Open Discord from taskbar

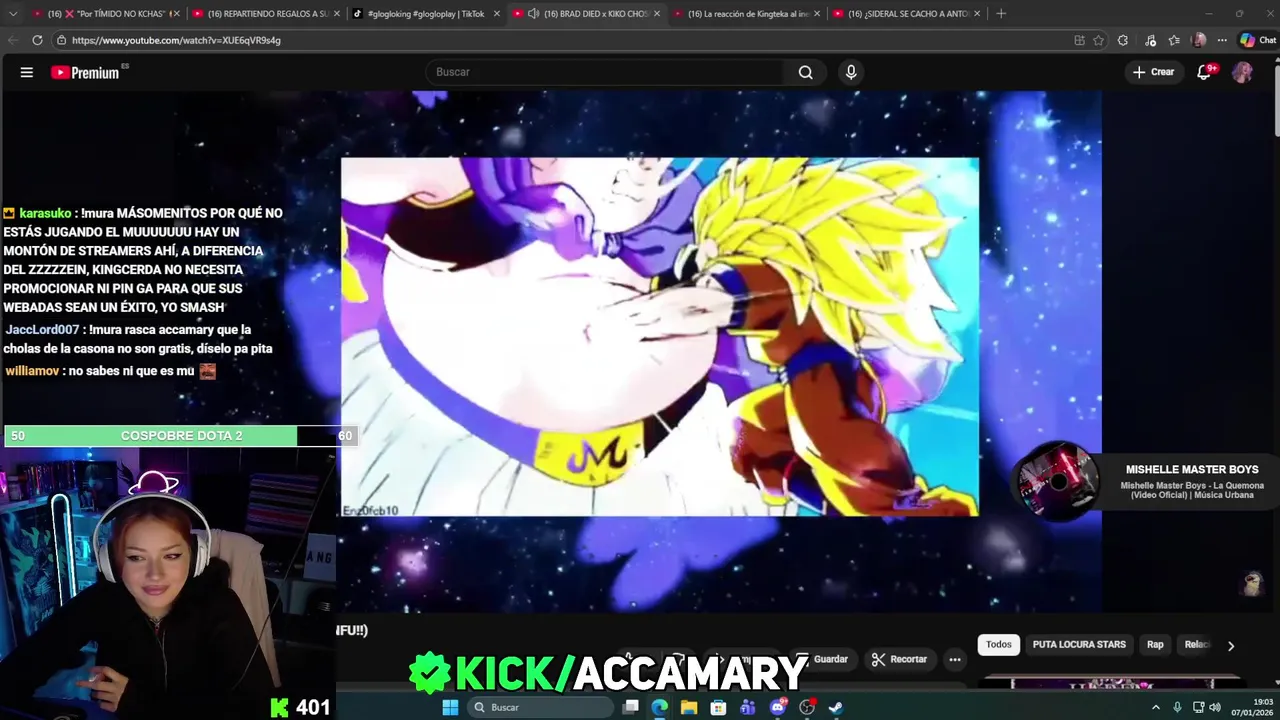click(777, 707)
